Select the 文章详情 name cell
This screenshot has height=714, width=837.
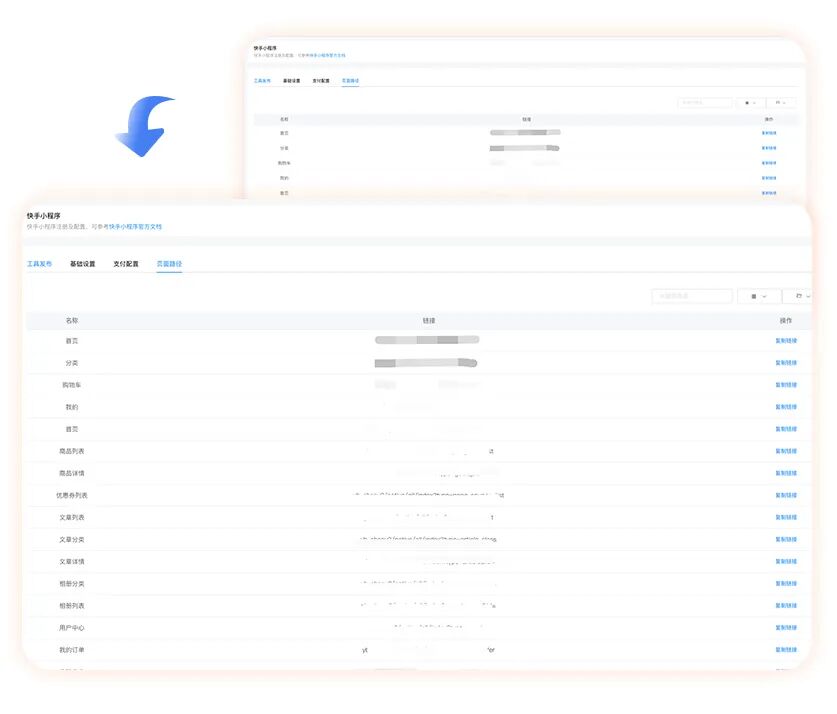point(72,561)
